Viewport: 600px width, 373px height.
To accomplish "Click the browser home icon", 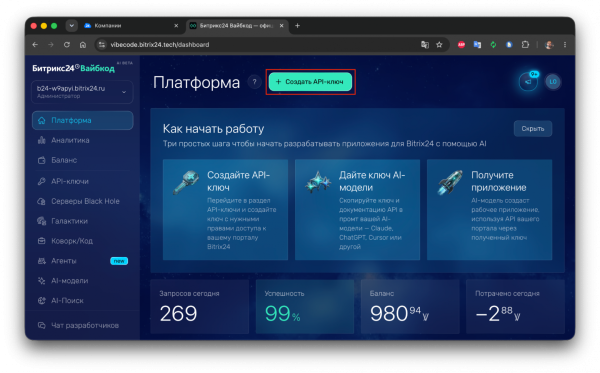I will (83, 45).
